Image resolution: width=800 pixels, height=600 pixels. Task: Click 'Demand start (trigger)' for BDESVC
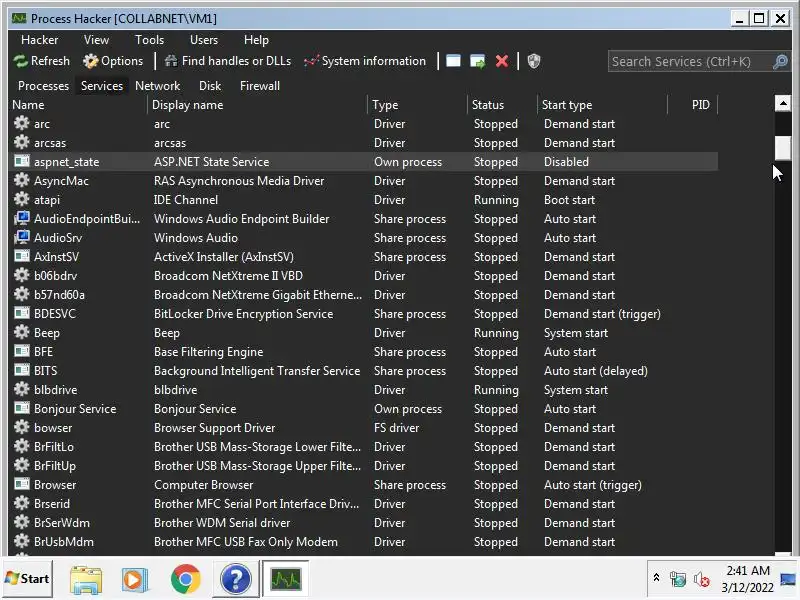pyautogui.click(x=602, y=314)
